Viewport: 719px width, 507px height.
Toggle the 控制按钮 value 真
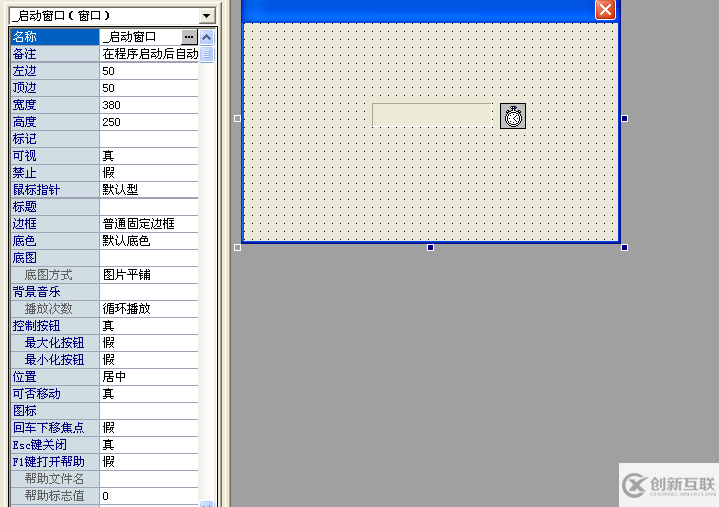[x=149, y=326]
